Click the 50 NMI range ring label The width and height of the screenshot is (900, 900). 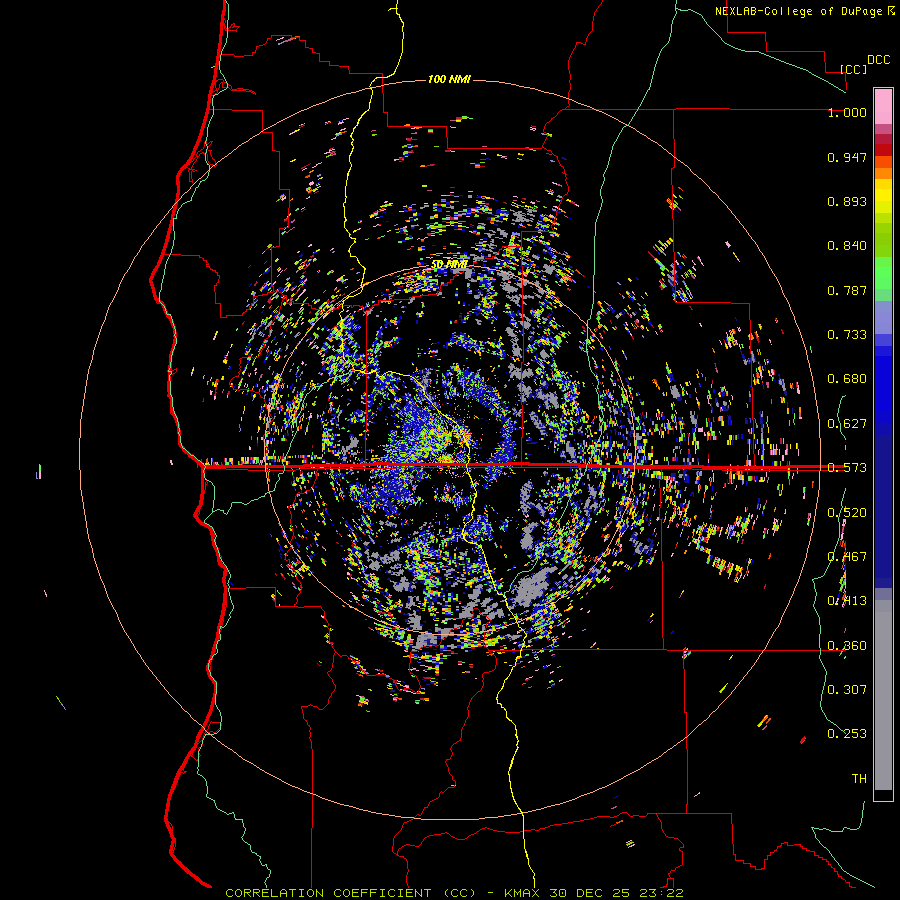pos(449,265)
